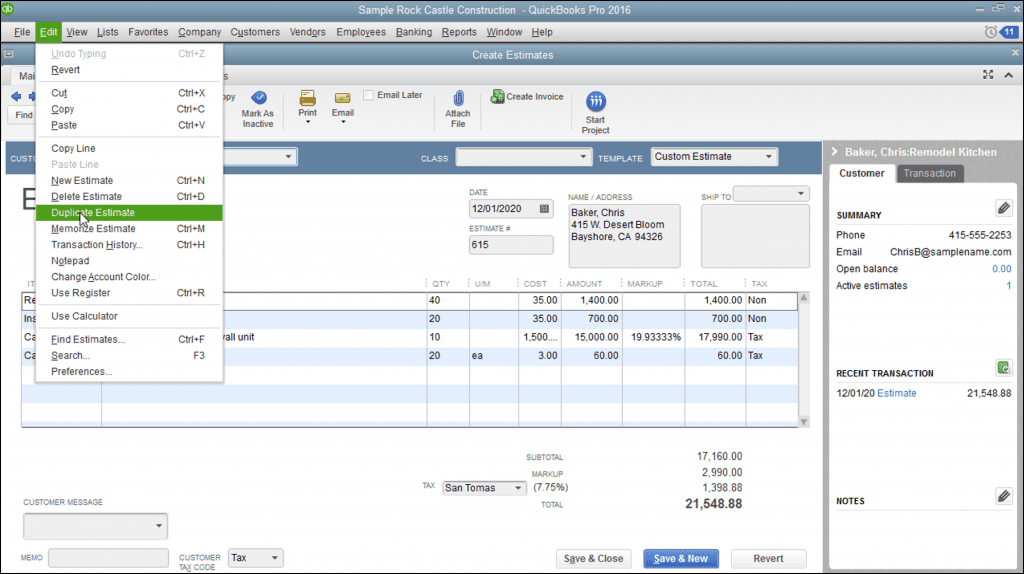Image resolution: width=1024 pixels, height=574 pixels.
Task: Click the Print toolbar icon
Action: point(308,98)
